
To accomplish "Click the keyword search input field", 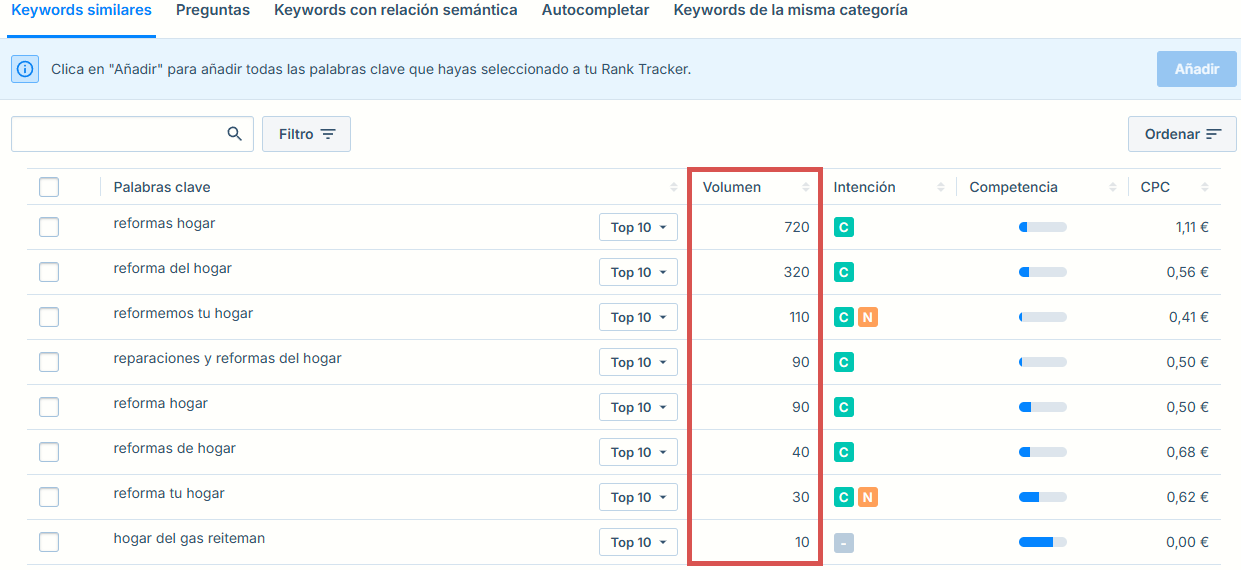I will [117, 134].
